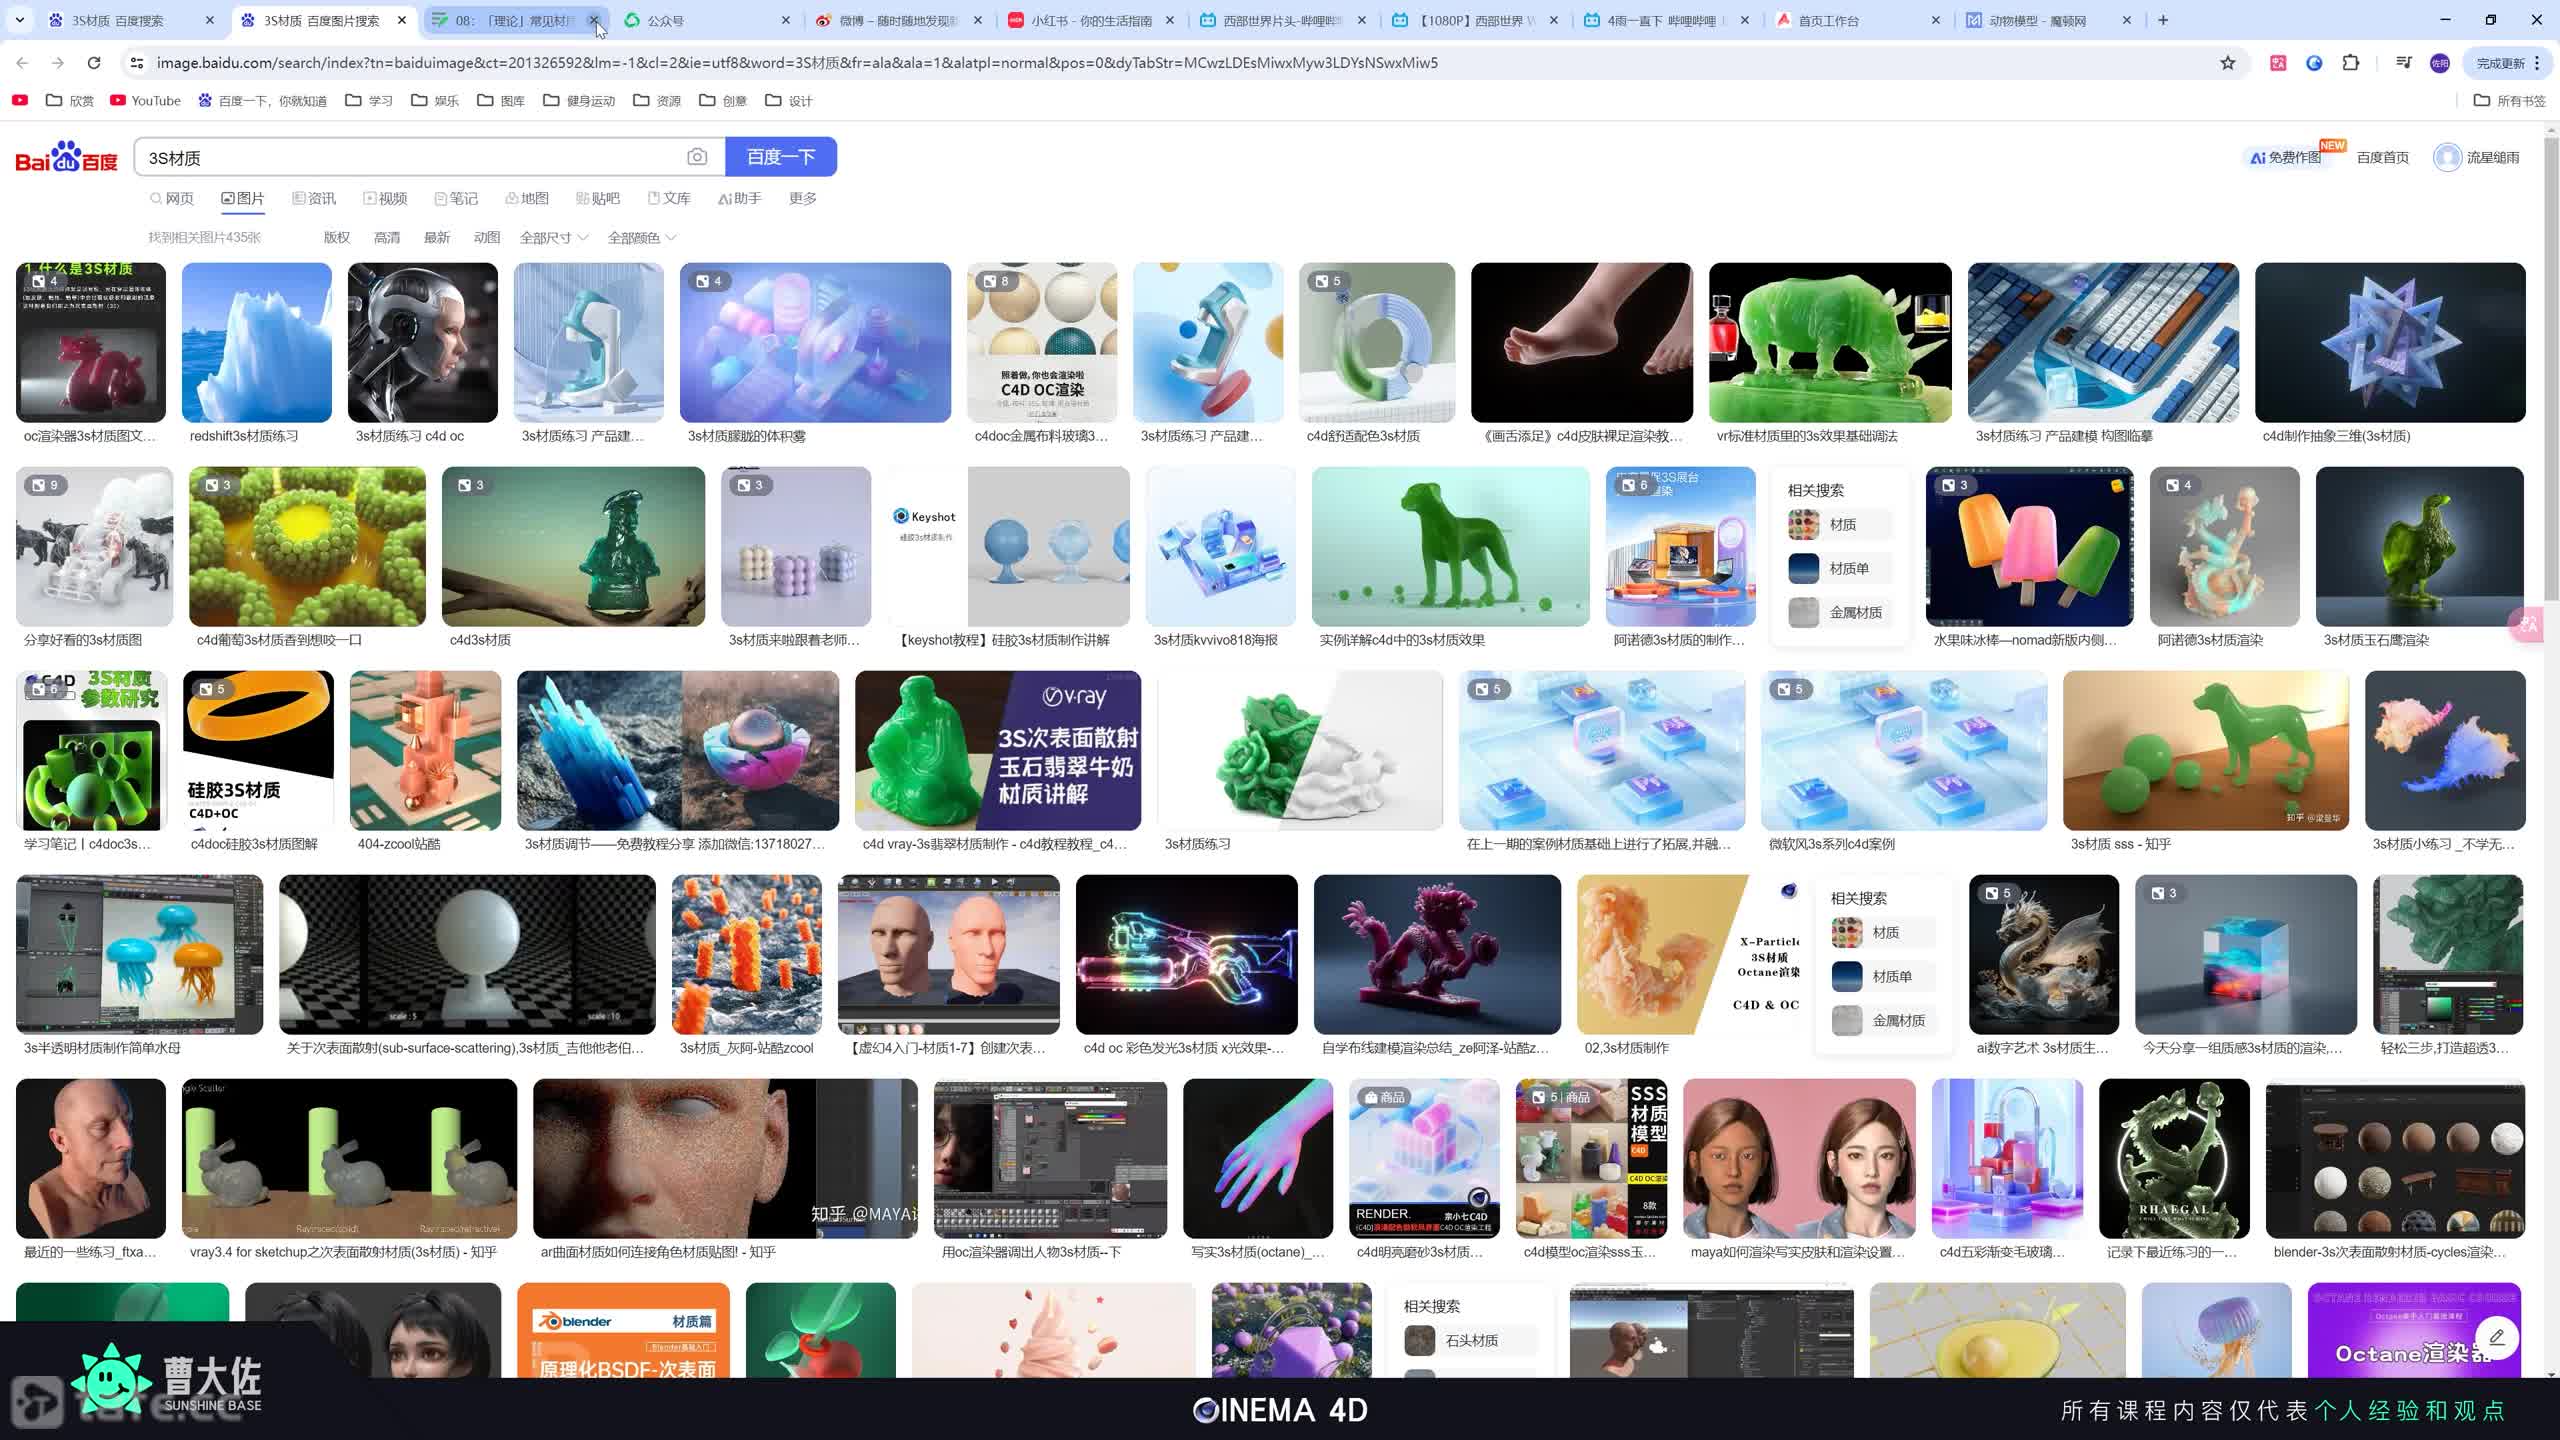This screenshot has height=1440, width=2560.
Task: Open the YouTube bookmark
Action: pos(146,100)
